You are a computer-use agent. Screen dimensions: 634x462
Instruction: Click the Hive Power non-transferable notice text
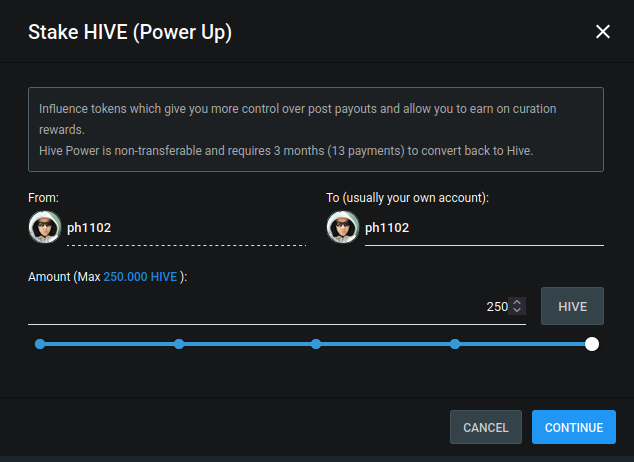286,151
